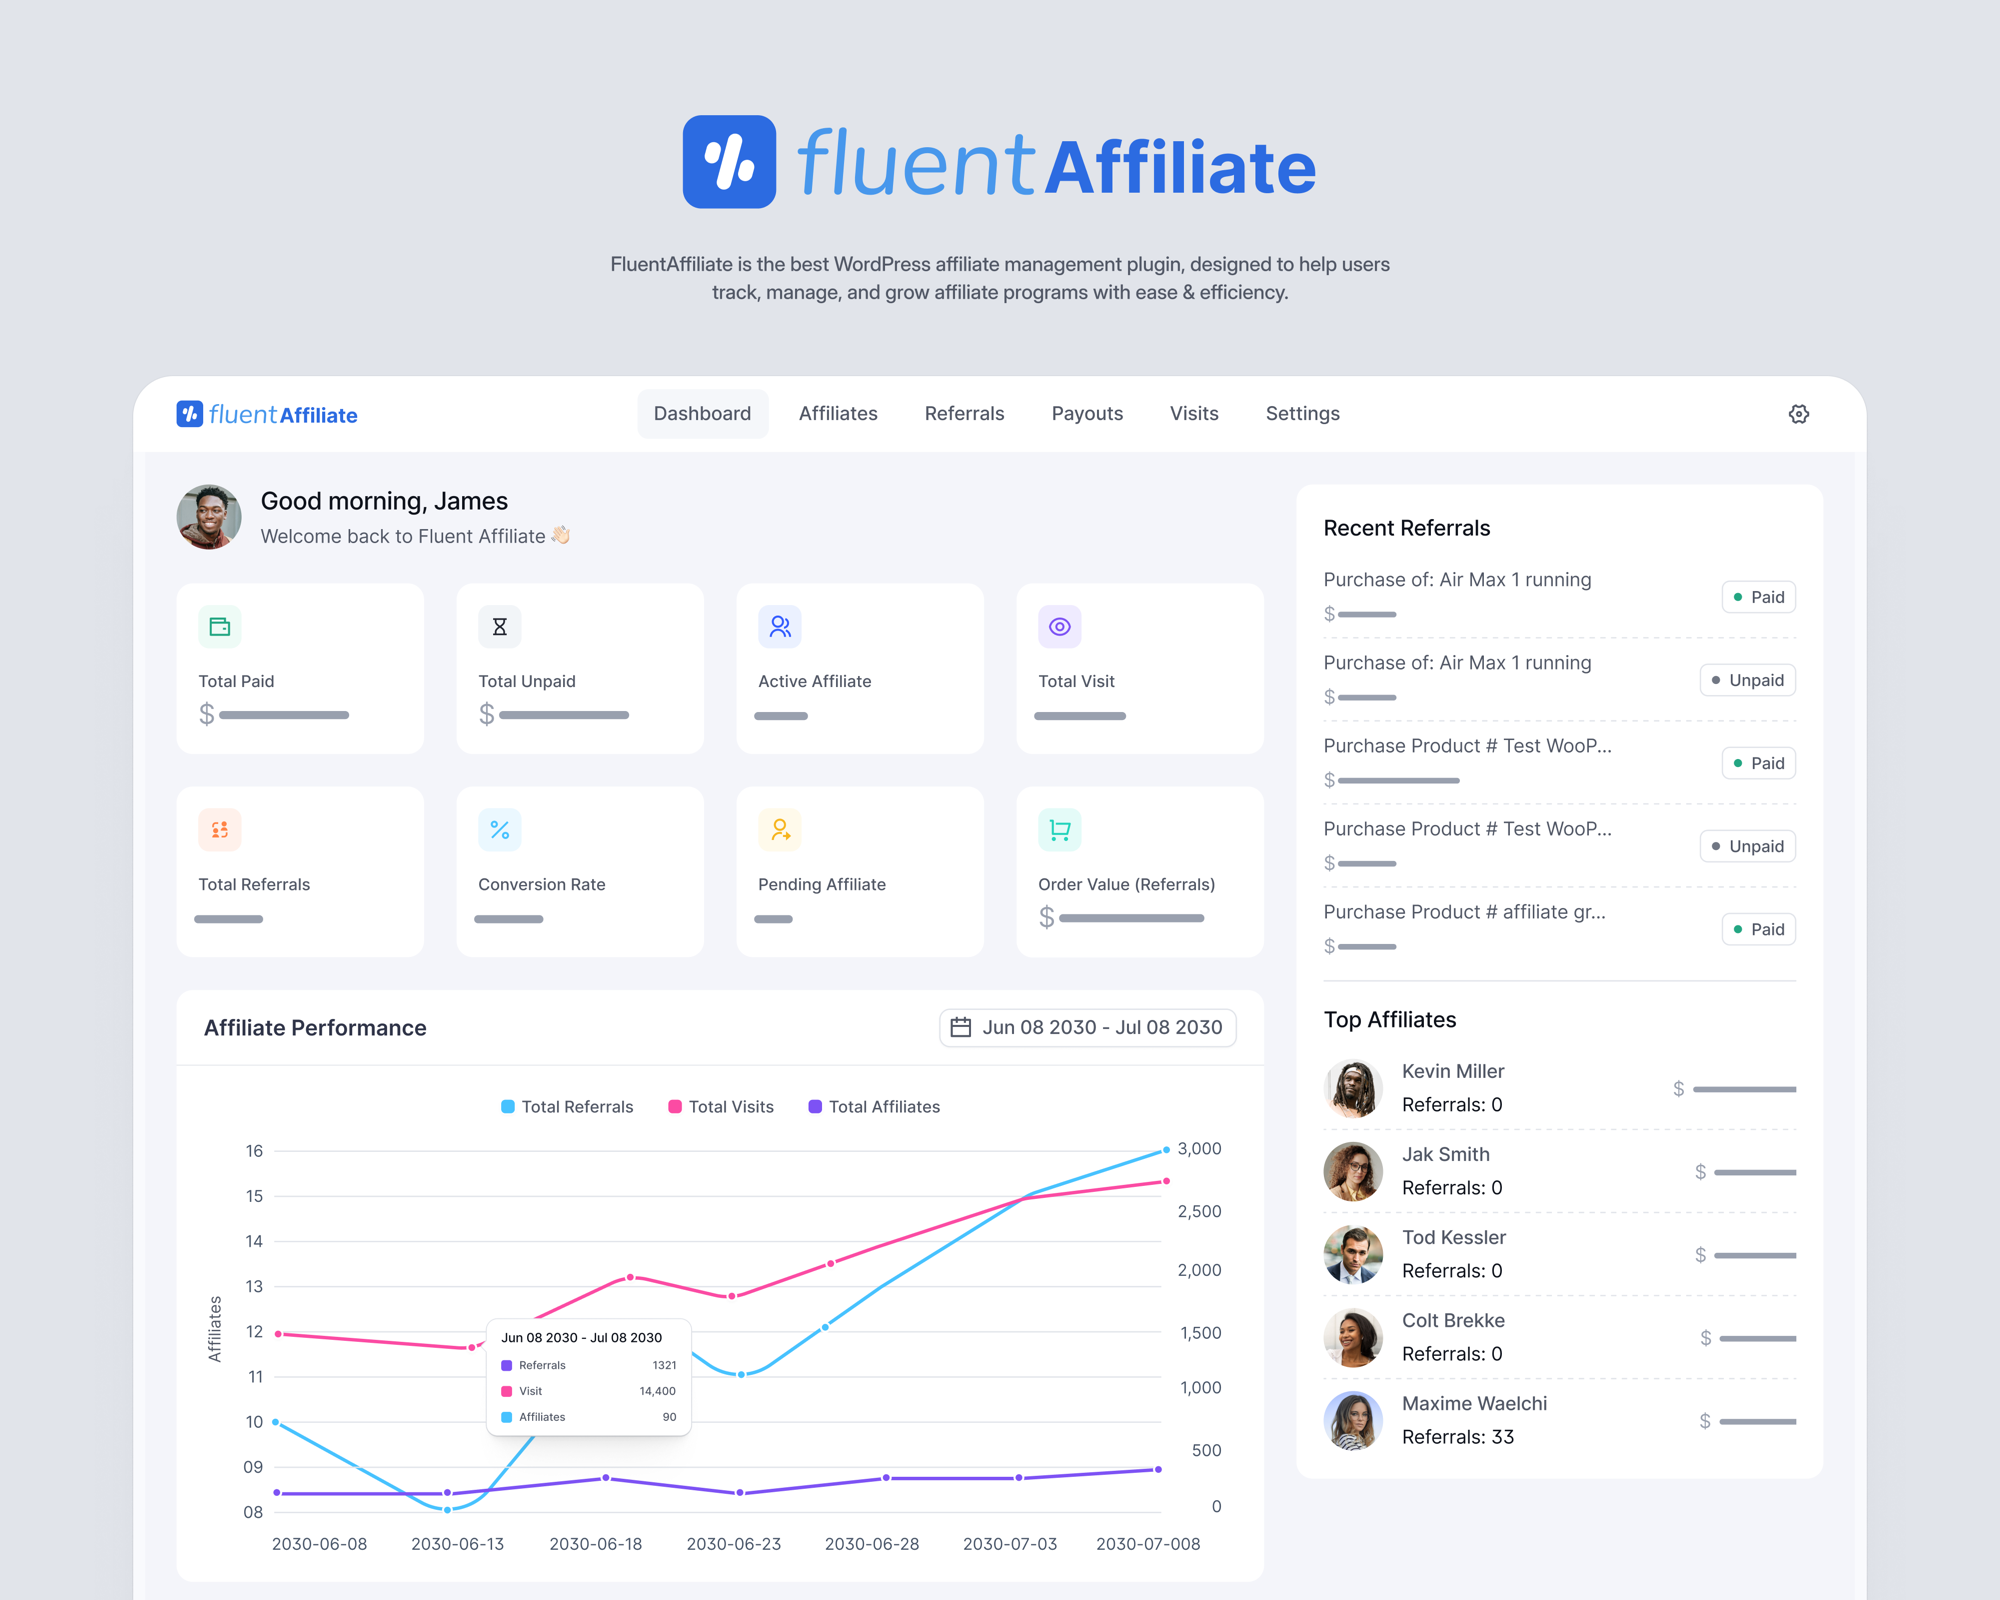
Task: Click Paid badge of affiliate gr... referral
Action: (1759, 929)
